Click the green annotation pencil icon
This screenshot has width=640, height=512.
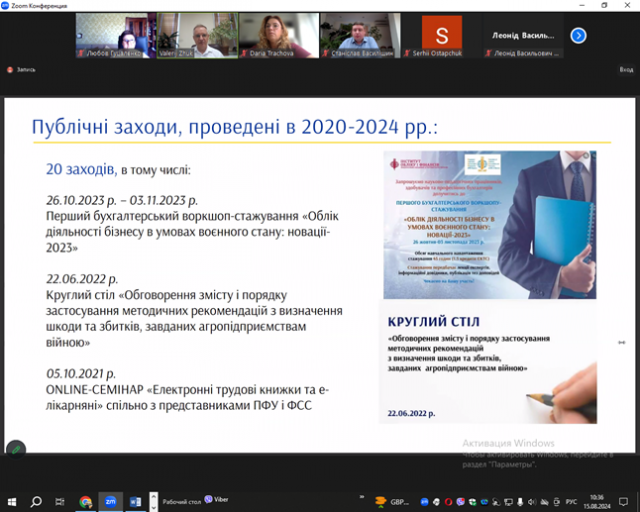point(16,450)
